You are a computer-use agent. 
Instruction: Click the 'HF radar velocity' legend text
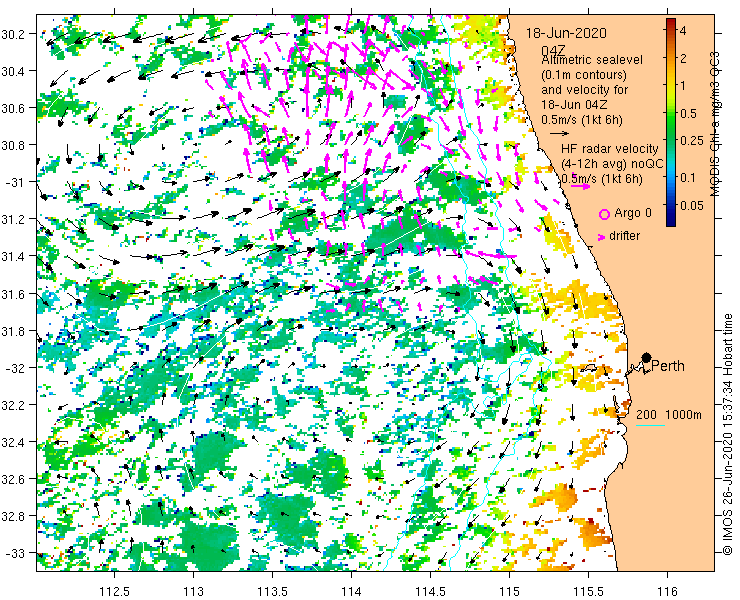click(610, 149)
